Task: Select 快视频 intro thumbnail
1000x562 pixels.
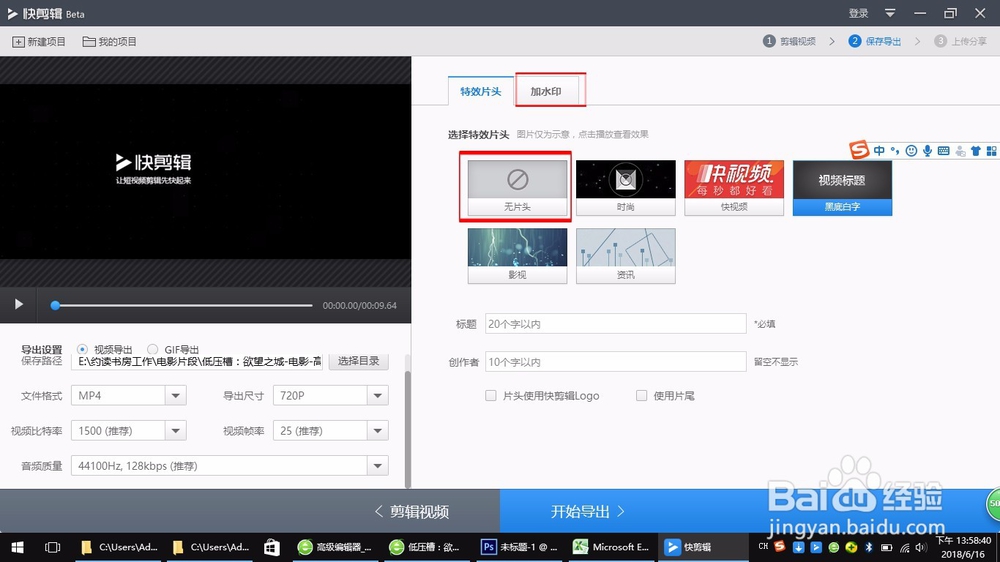Action: [734, 188]
